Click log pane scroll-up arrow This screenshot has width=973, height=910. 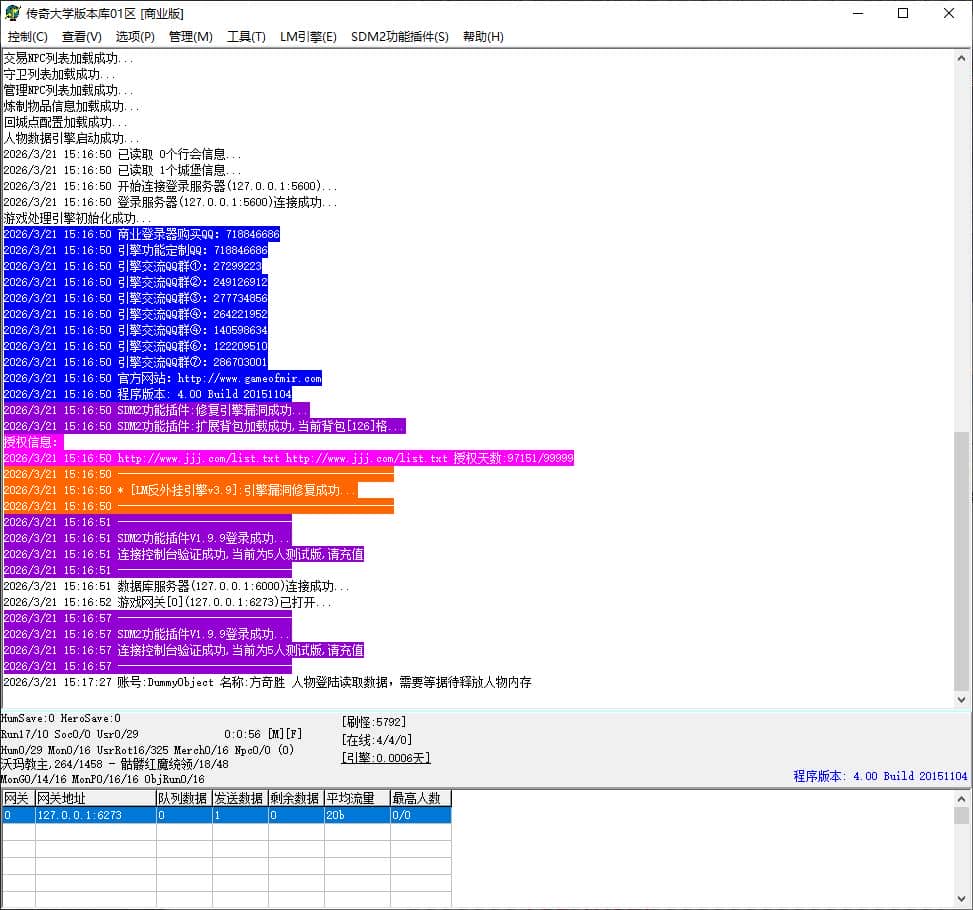961,58
